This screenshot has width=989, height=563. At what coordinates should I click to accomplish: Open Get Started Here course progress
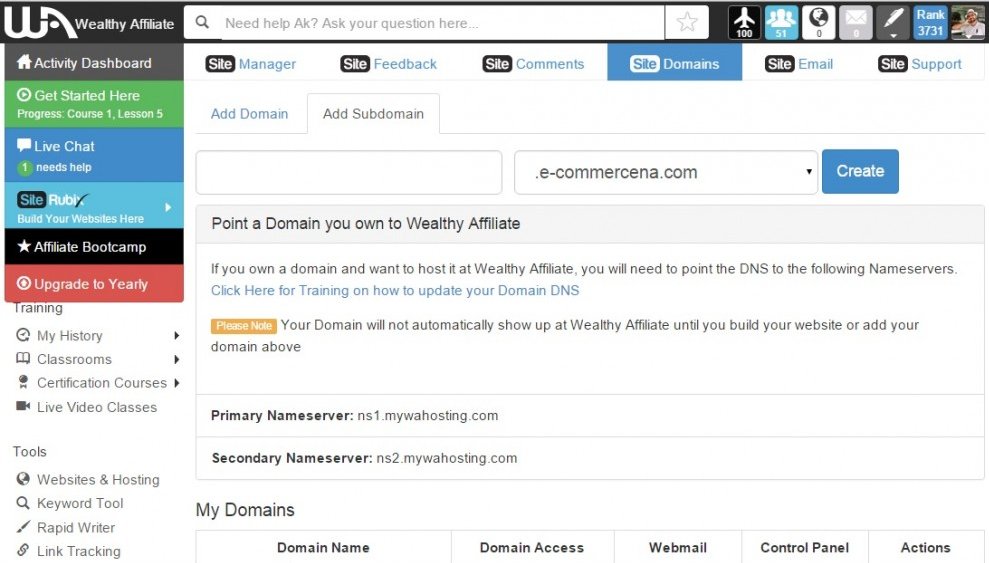pos(94,104)
